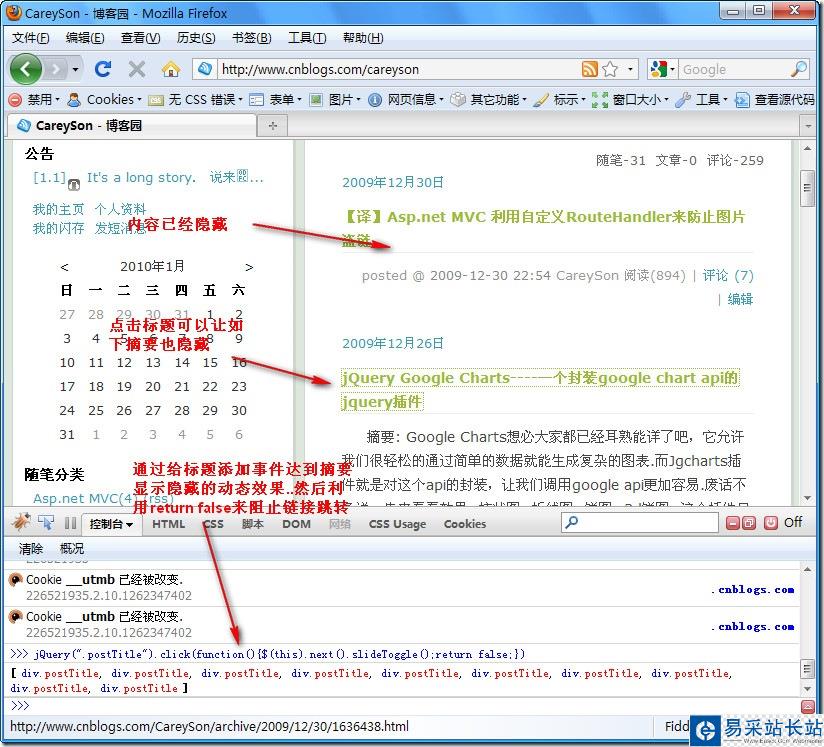Open the 表单 (Forms) toolbar menu

pos(275,99)
